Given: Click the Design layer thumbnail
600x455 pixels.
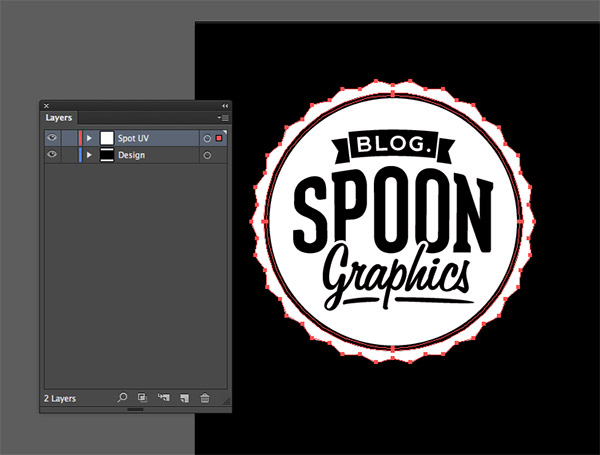Looking at the screenshot, I should click(x=107, y=155).
